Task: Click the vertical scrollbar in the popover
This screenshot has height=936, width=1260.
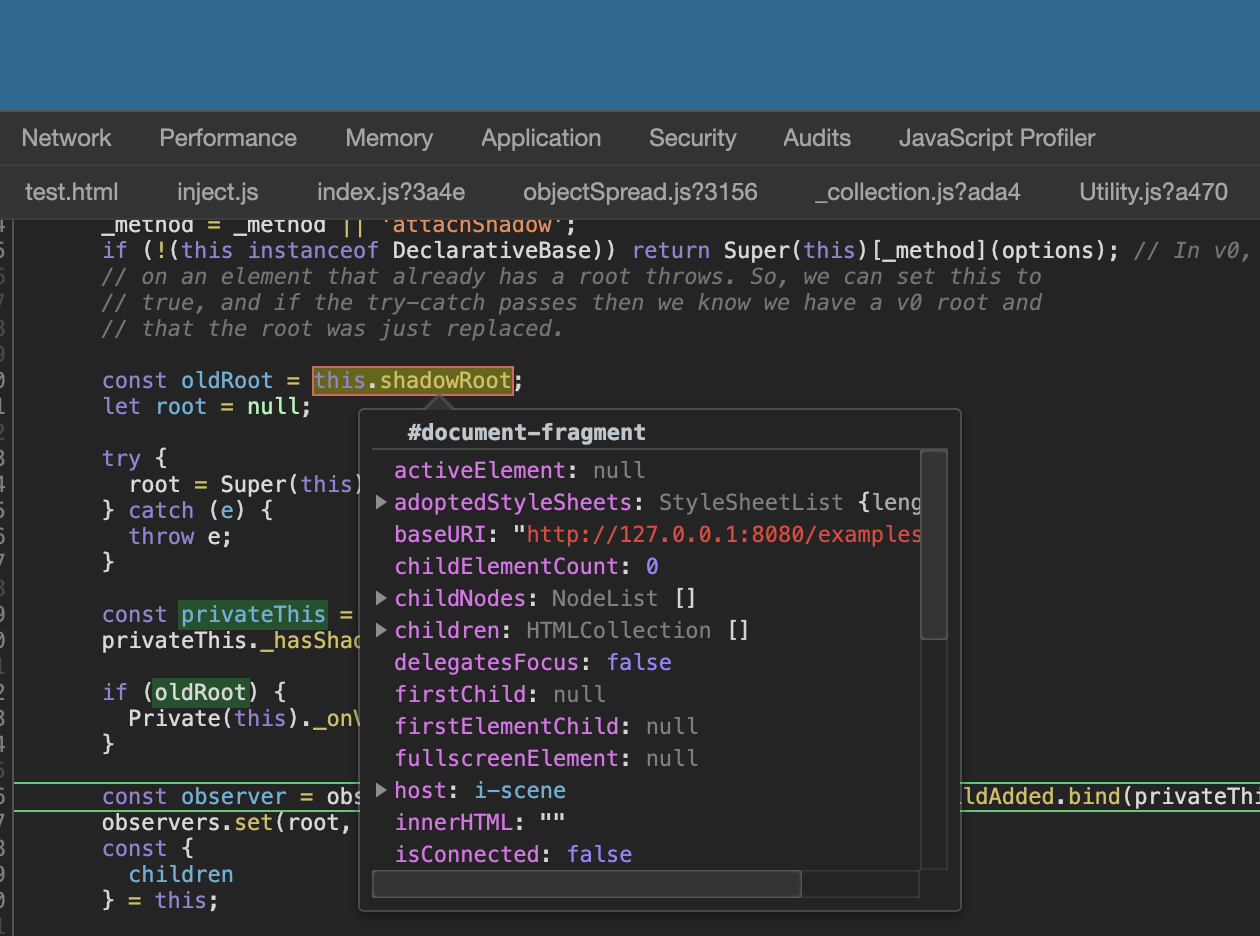Action: coord(933,544)
